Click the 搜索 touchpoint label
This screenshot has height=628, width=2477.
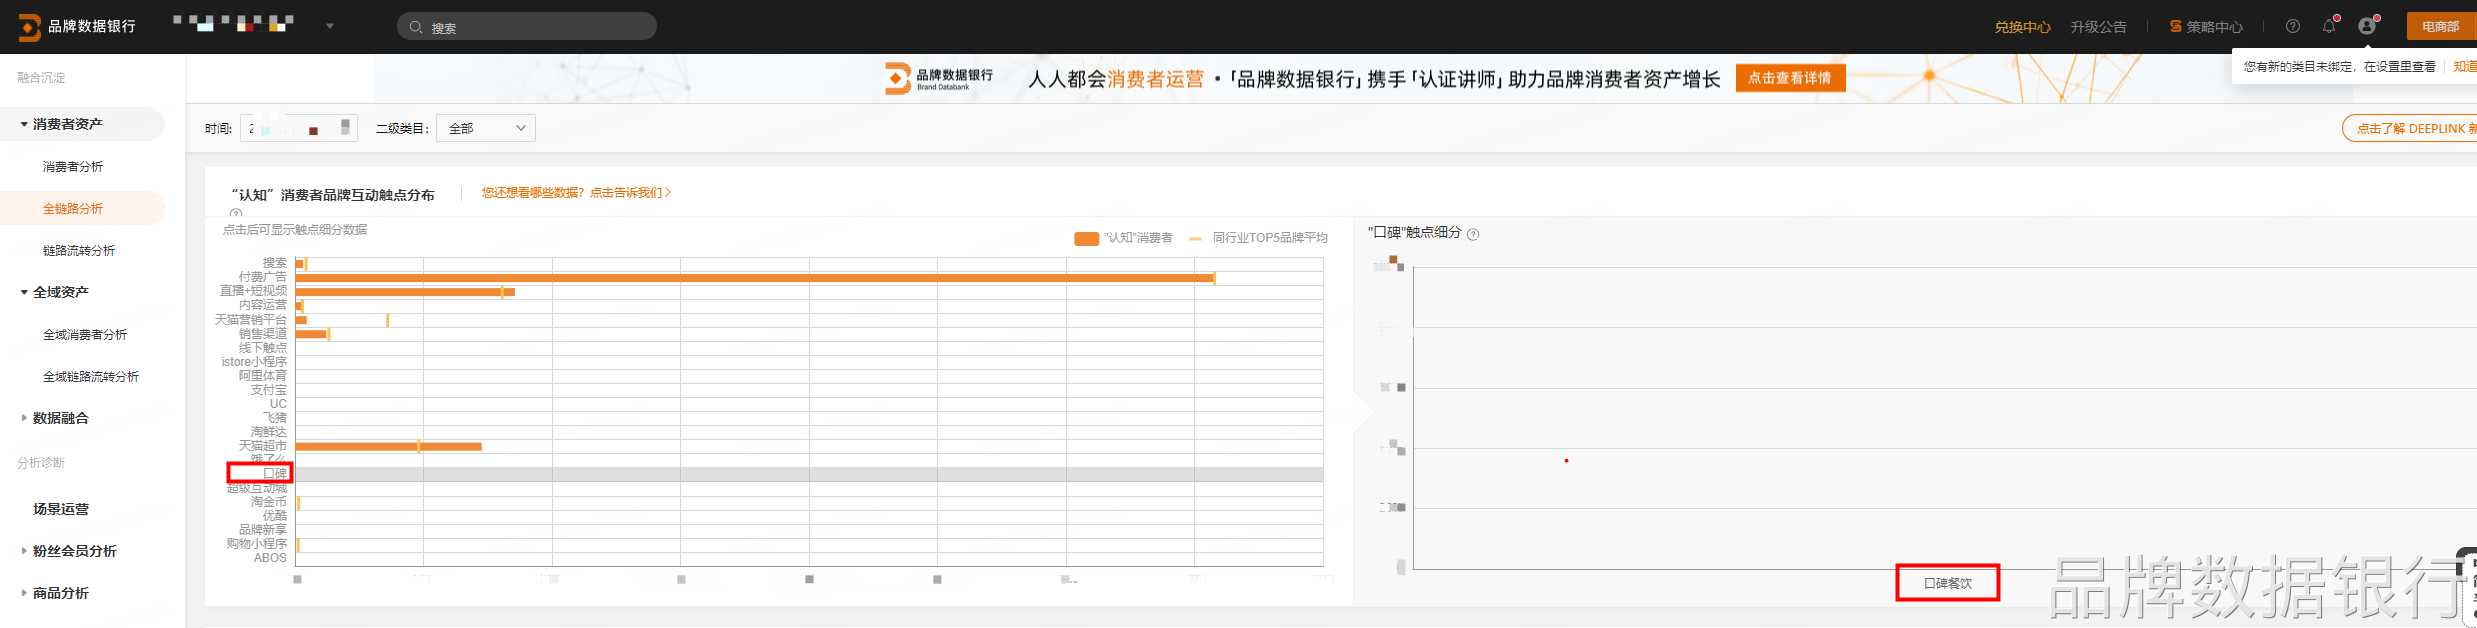[x=275, y=263]
